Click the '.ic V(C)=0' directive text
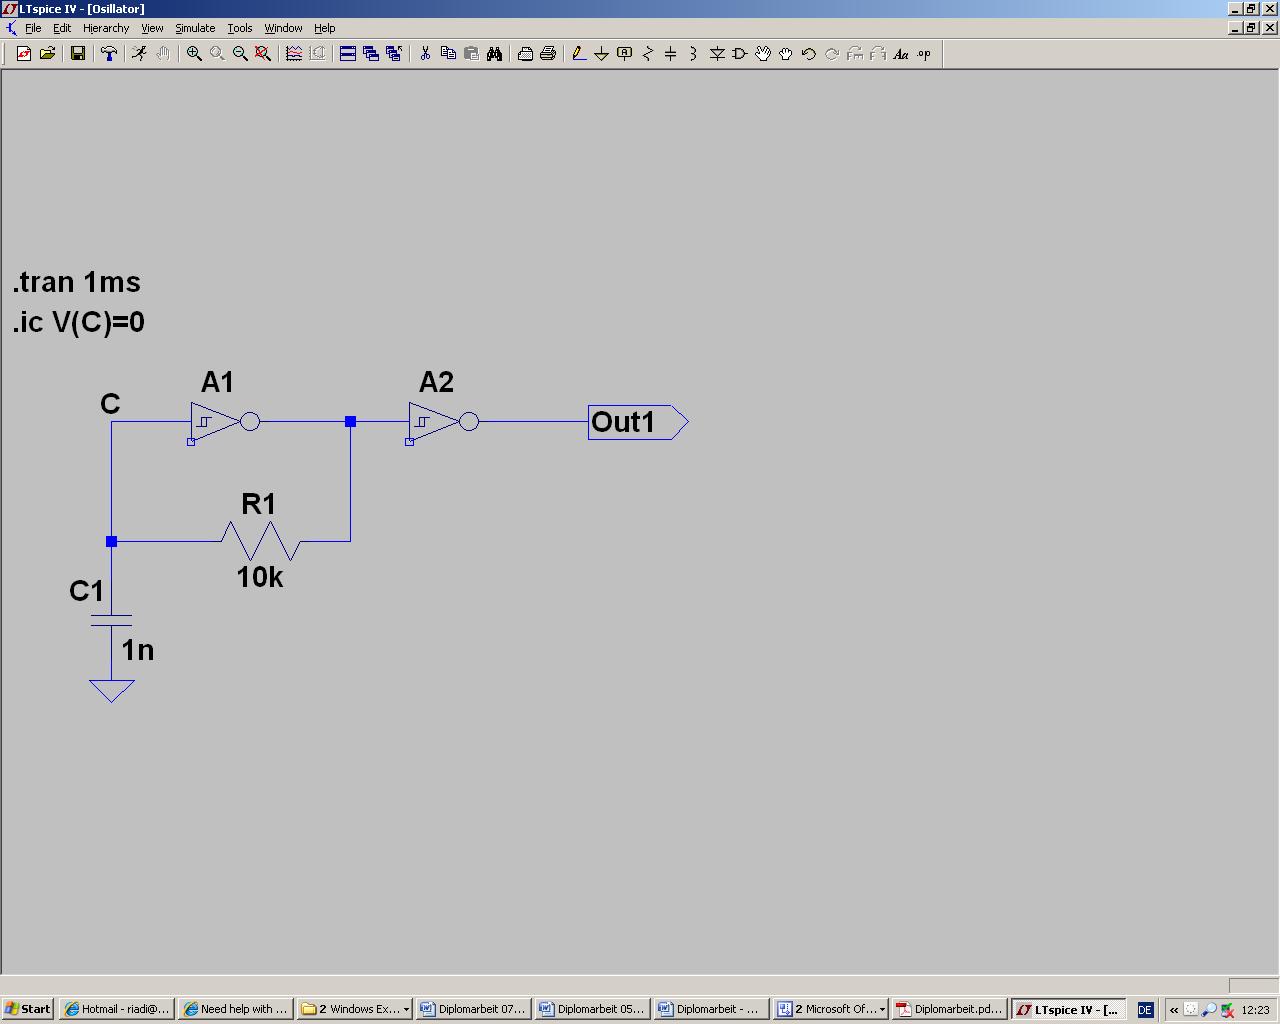1280x1024 pixels. point(79,322)
